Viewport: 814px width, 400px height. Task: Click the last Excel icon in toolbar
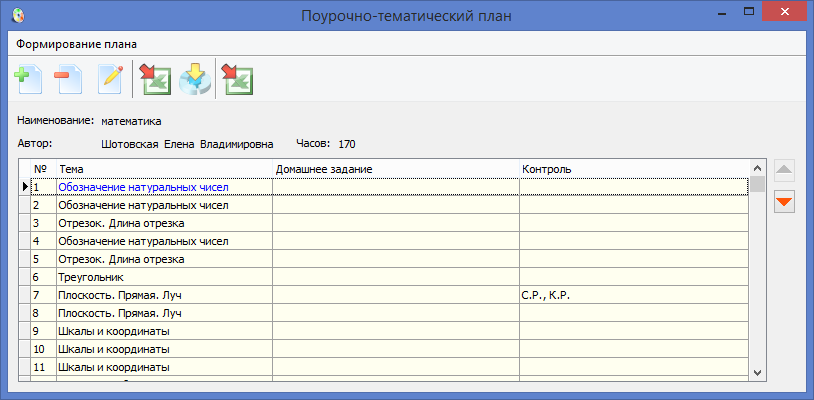[237, 79]
